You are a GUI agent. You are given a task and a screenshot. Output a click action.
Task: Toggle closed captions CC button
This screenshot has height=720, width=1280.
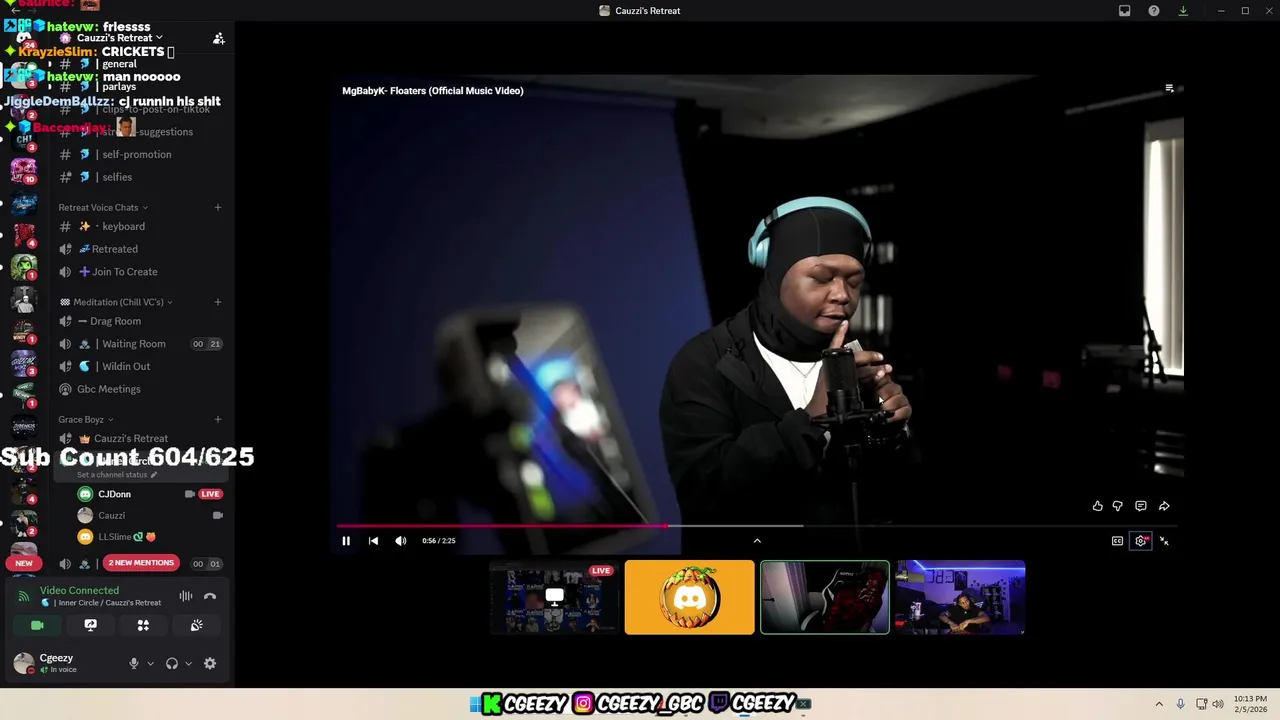pyautogui.click(x=1118, y=541)
